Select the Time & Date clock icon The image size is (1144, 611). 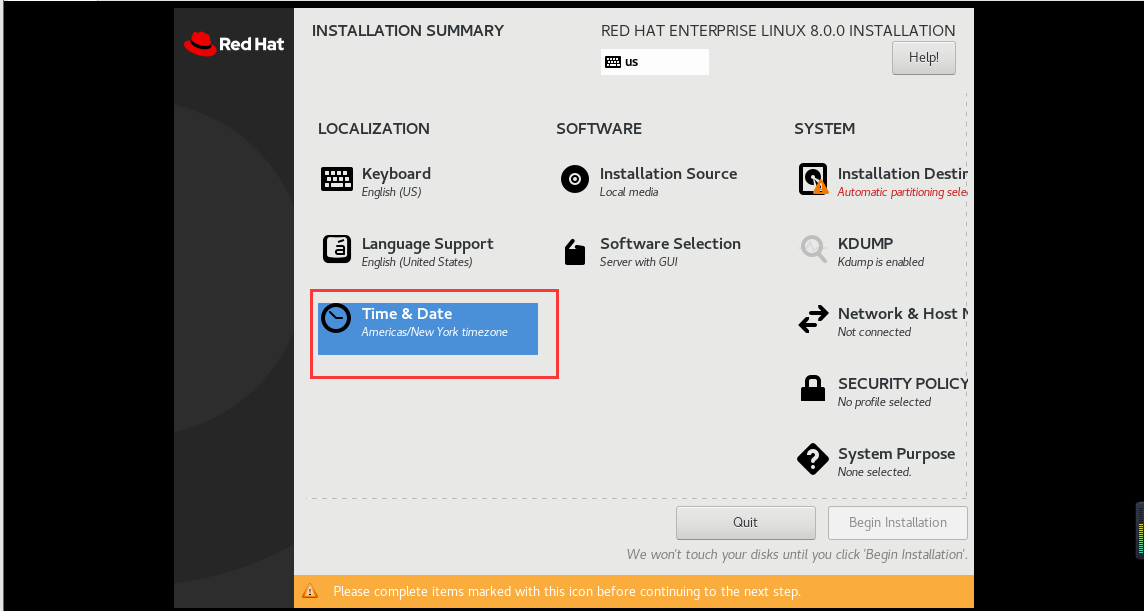point(336,319)
